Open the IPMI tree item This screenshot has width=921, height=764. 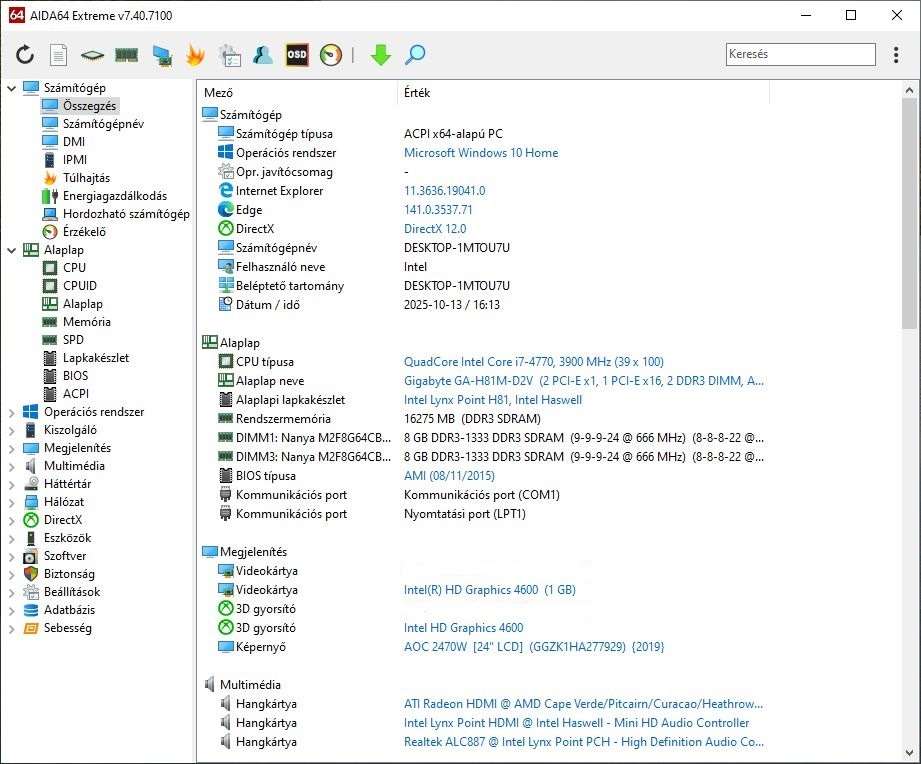[x=75, y=160]
